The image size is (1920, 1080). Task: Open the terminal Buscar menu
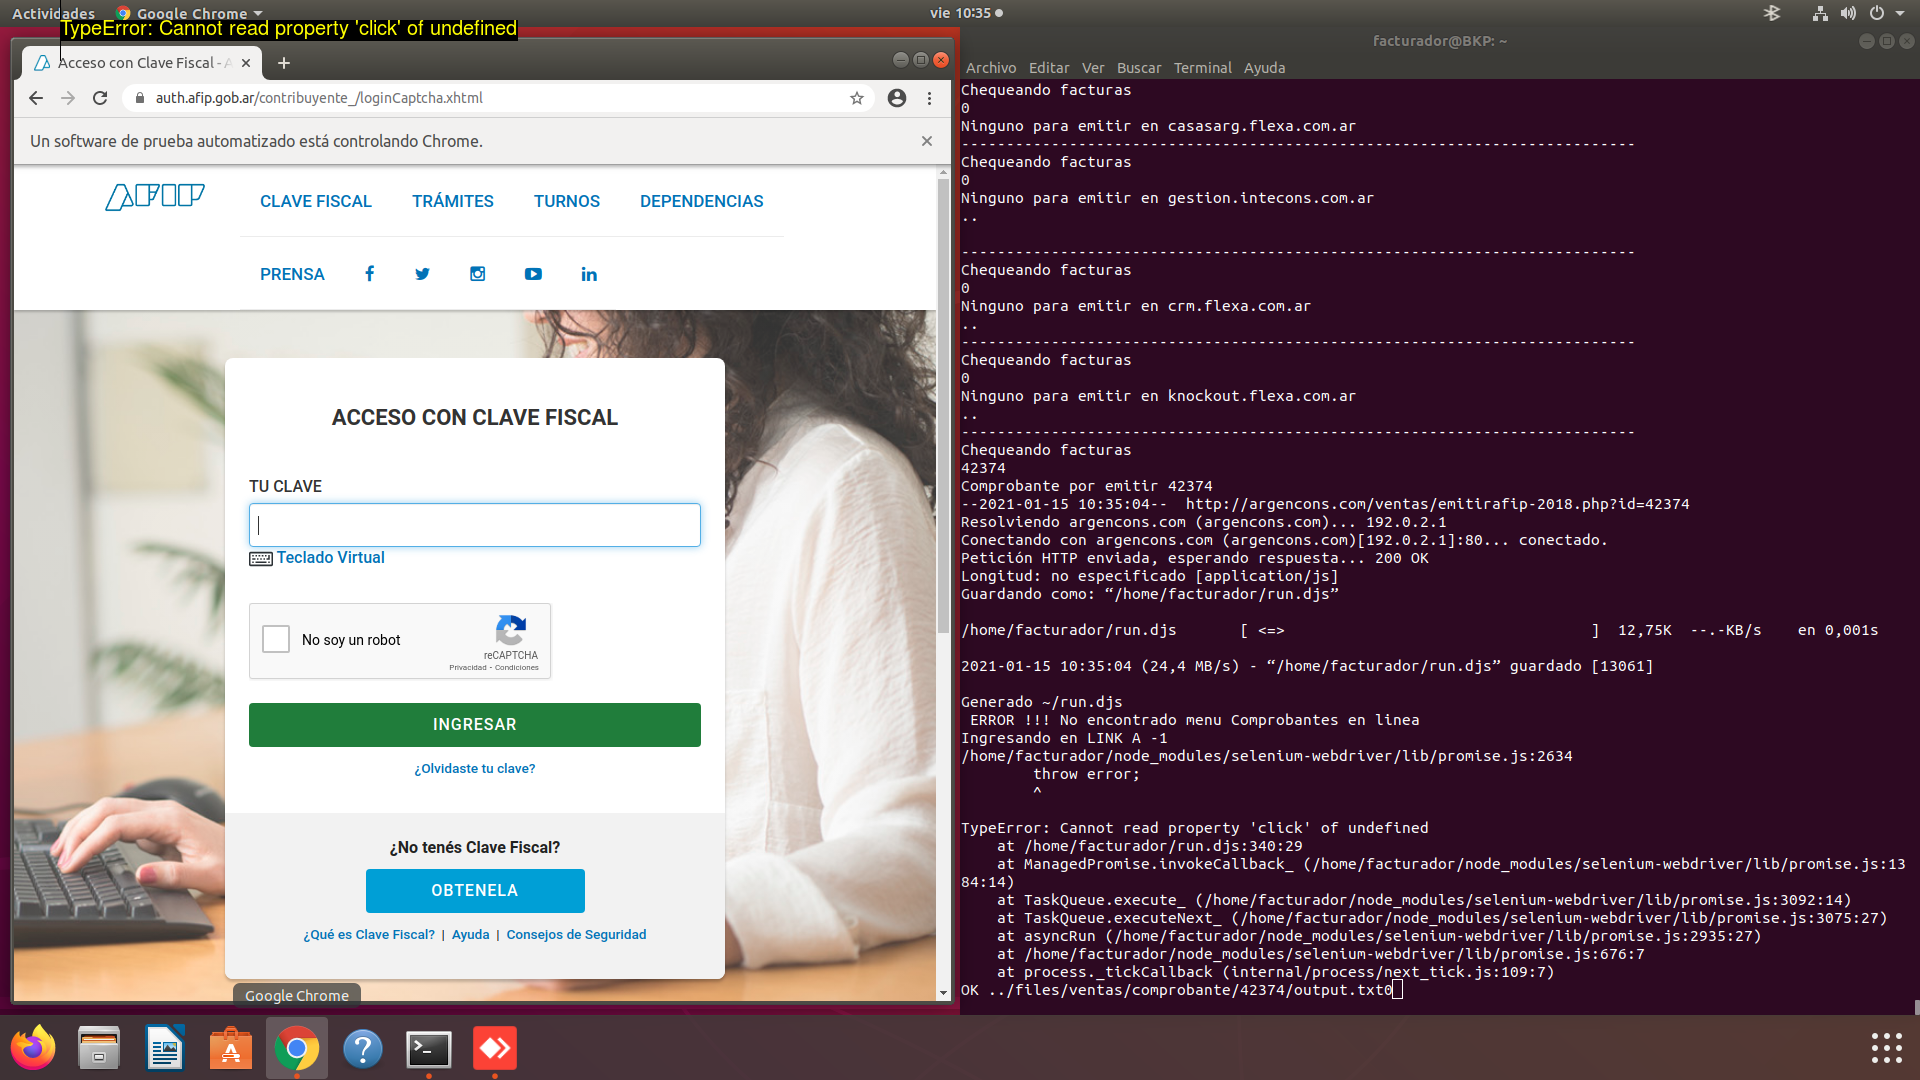pos(1139,68)
